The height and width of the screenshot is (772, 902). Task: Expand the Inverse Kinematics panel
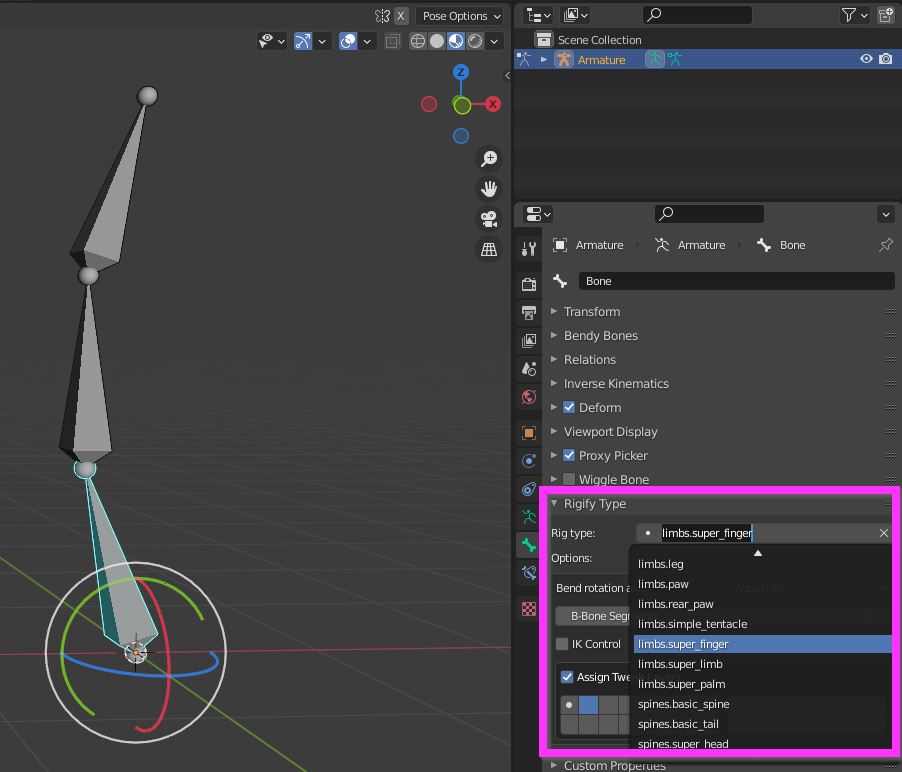coord(616,383)
